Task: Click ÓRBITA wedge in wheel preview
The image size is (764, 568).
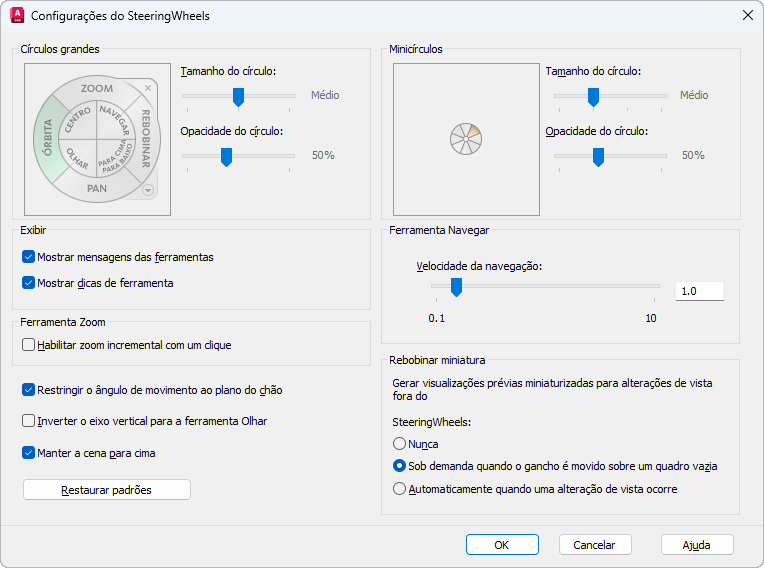Action: point(46,138)
